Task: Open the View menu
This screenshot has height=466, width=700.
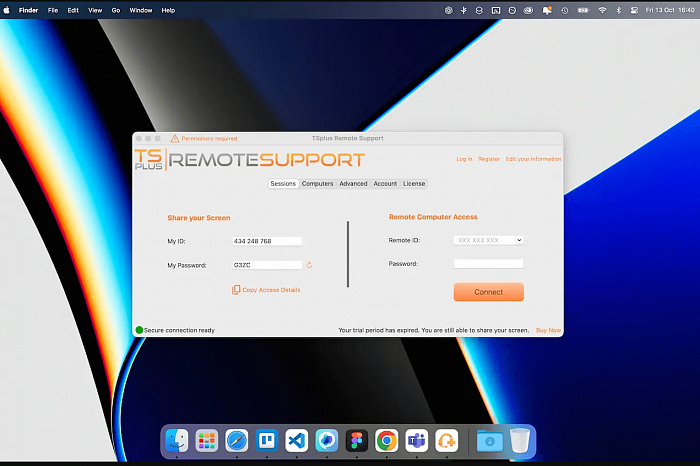Action: point(95,10)
